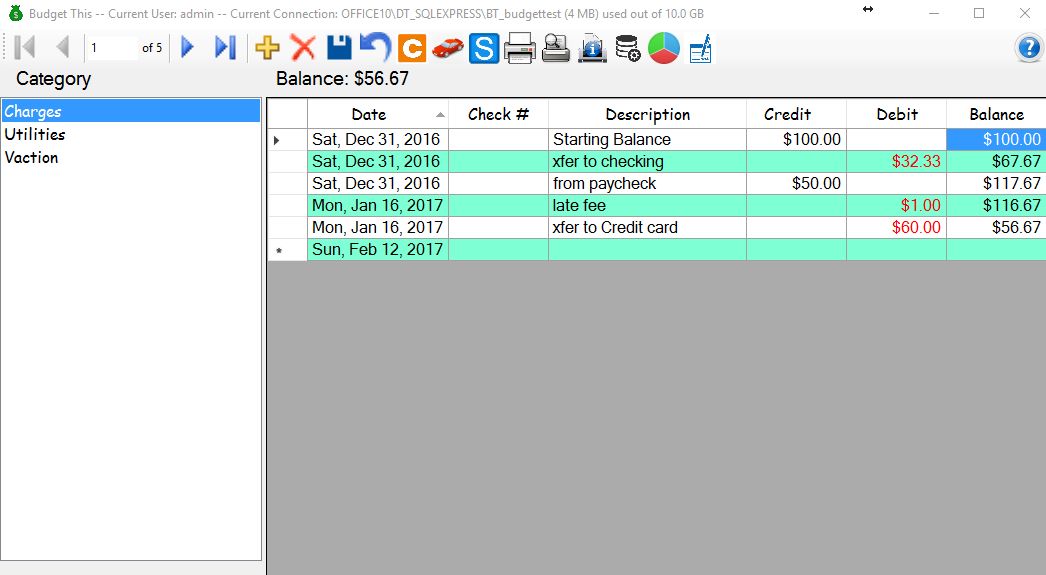Select the Charges category
This screenshot has height=575, width=1046.
(131, 111)
